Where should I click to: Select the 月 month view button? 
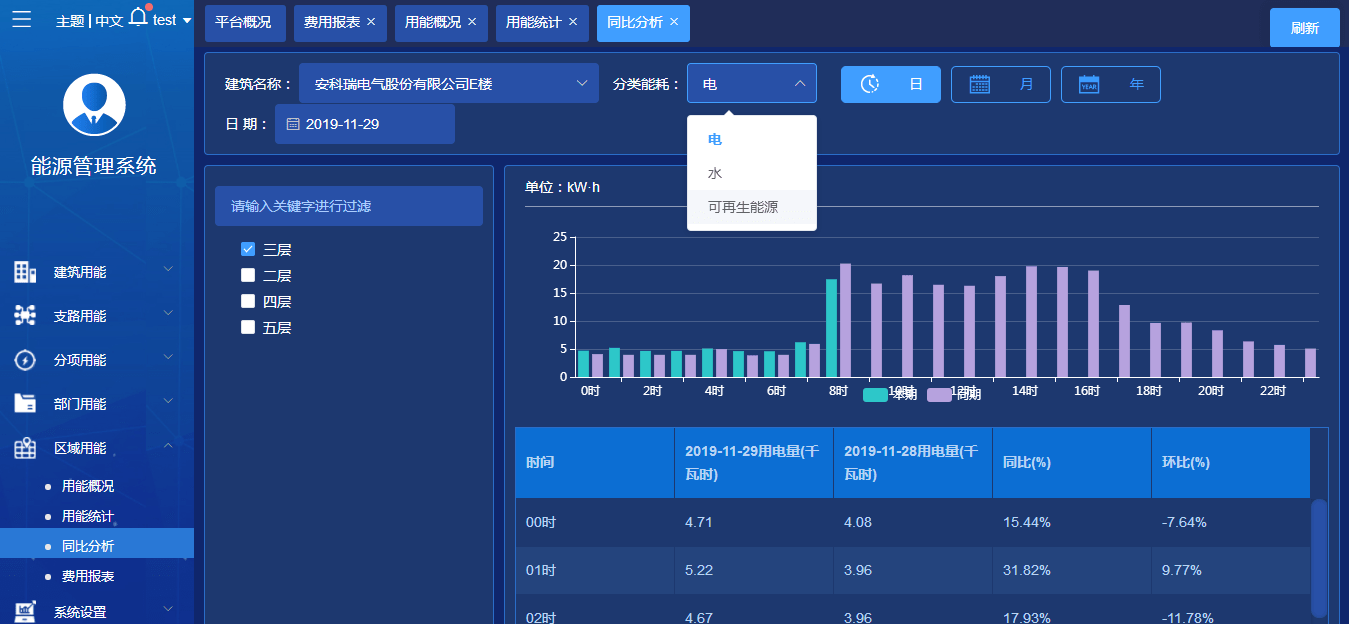coord(1001,84)
